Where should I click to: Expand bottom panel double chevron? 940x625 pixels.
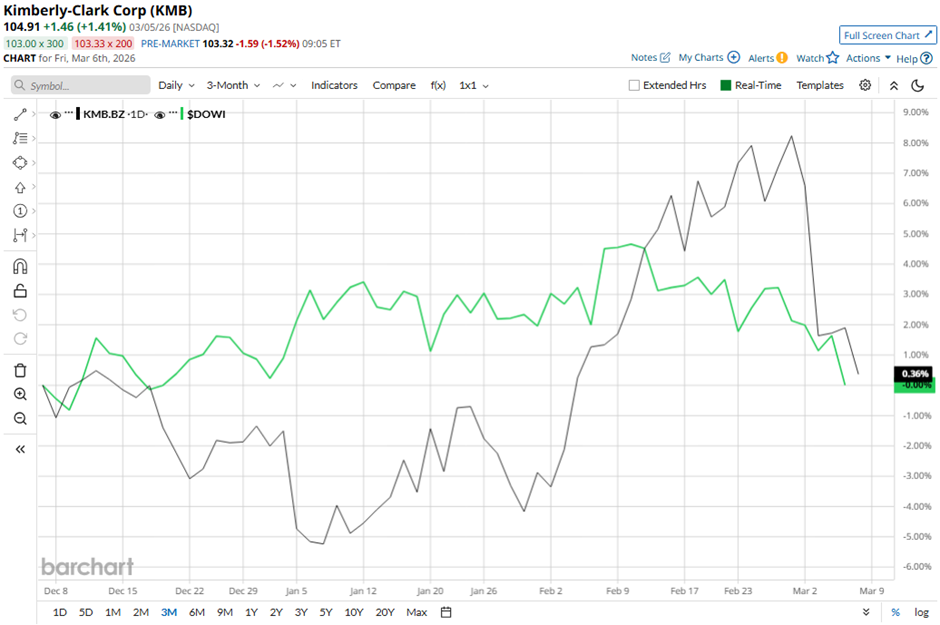point(866,612)
